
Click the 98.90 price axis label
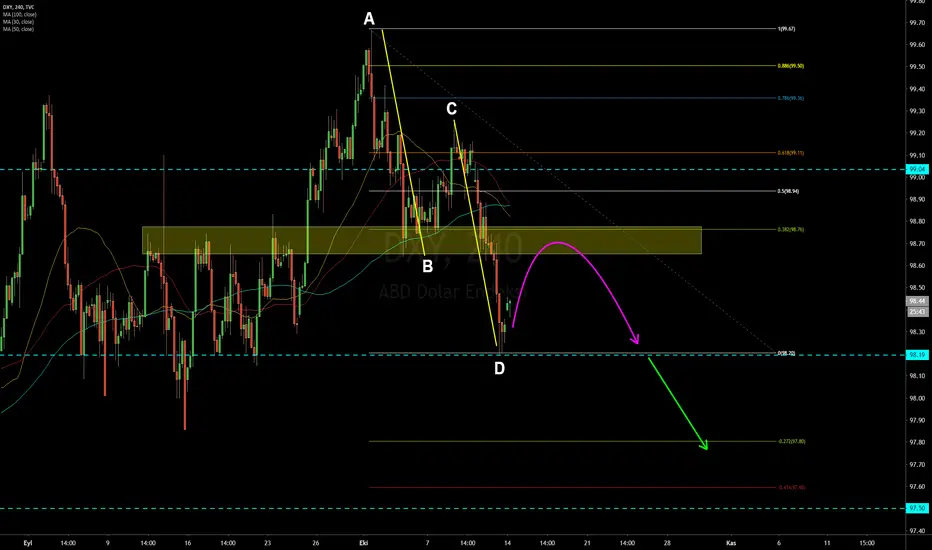tap(917, 199)
